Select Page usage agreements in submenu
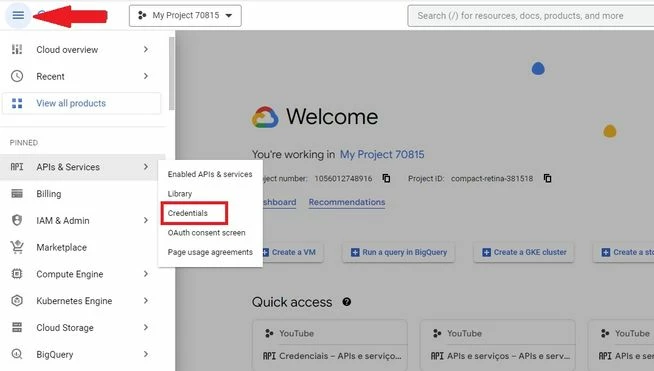654x371 pixels. tap(210, 252)
